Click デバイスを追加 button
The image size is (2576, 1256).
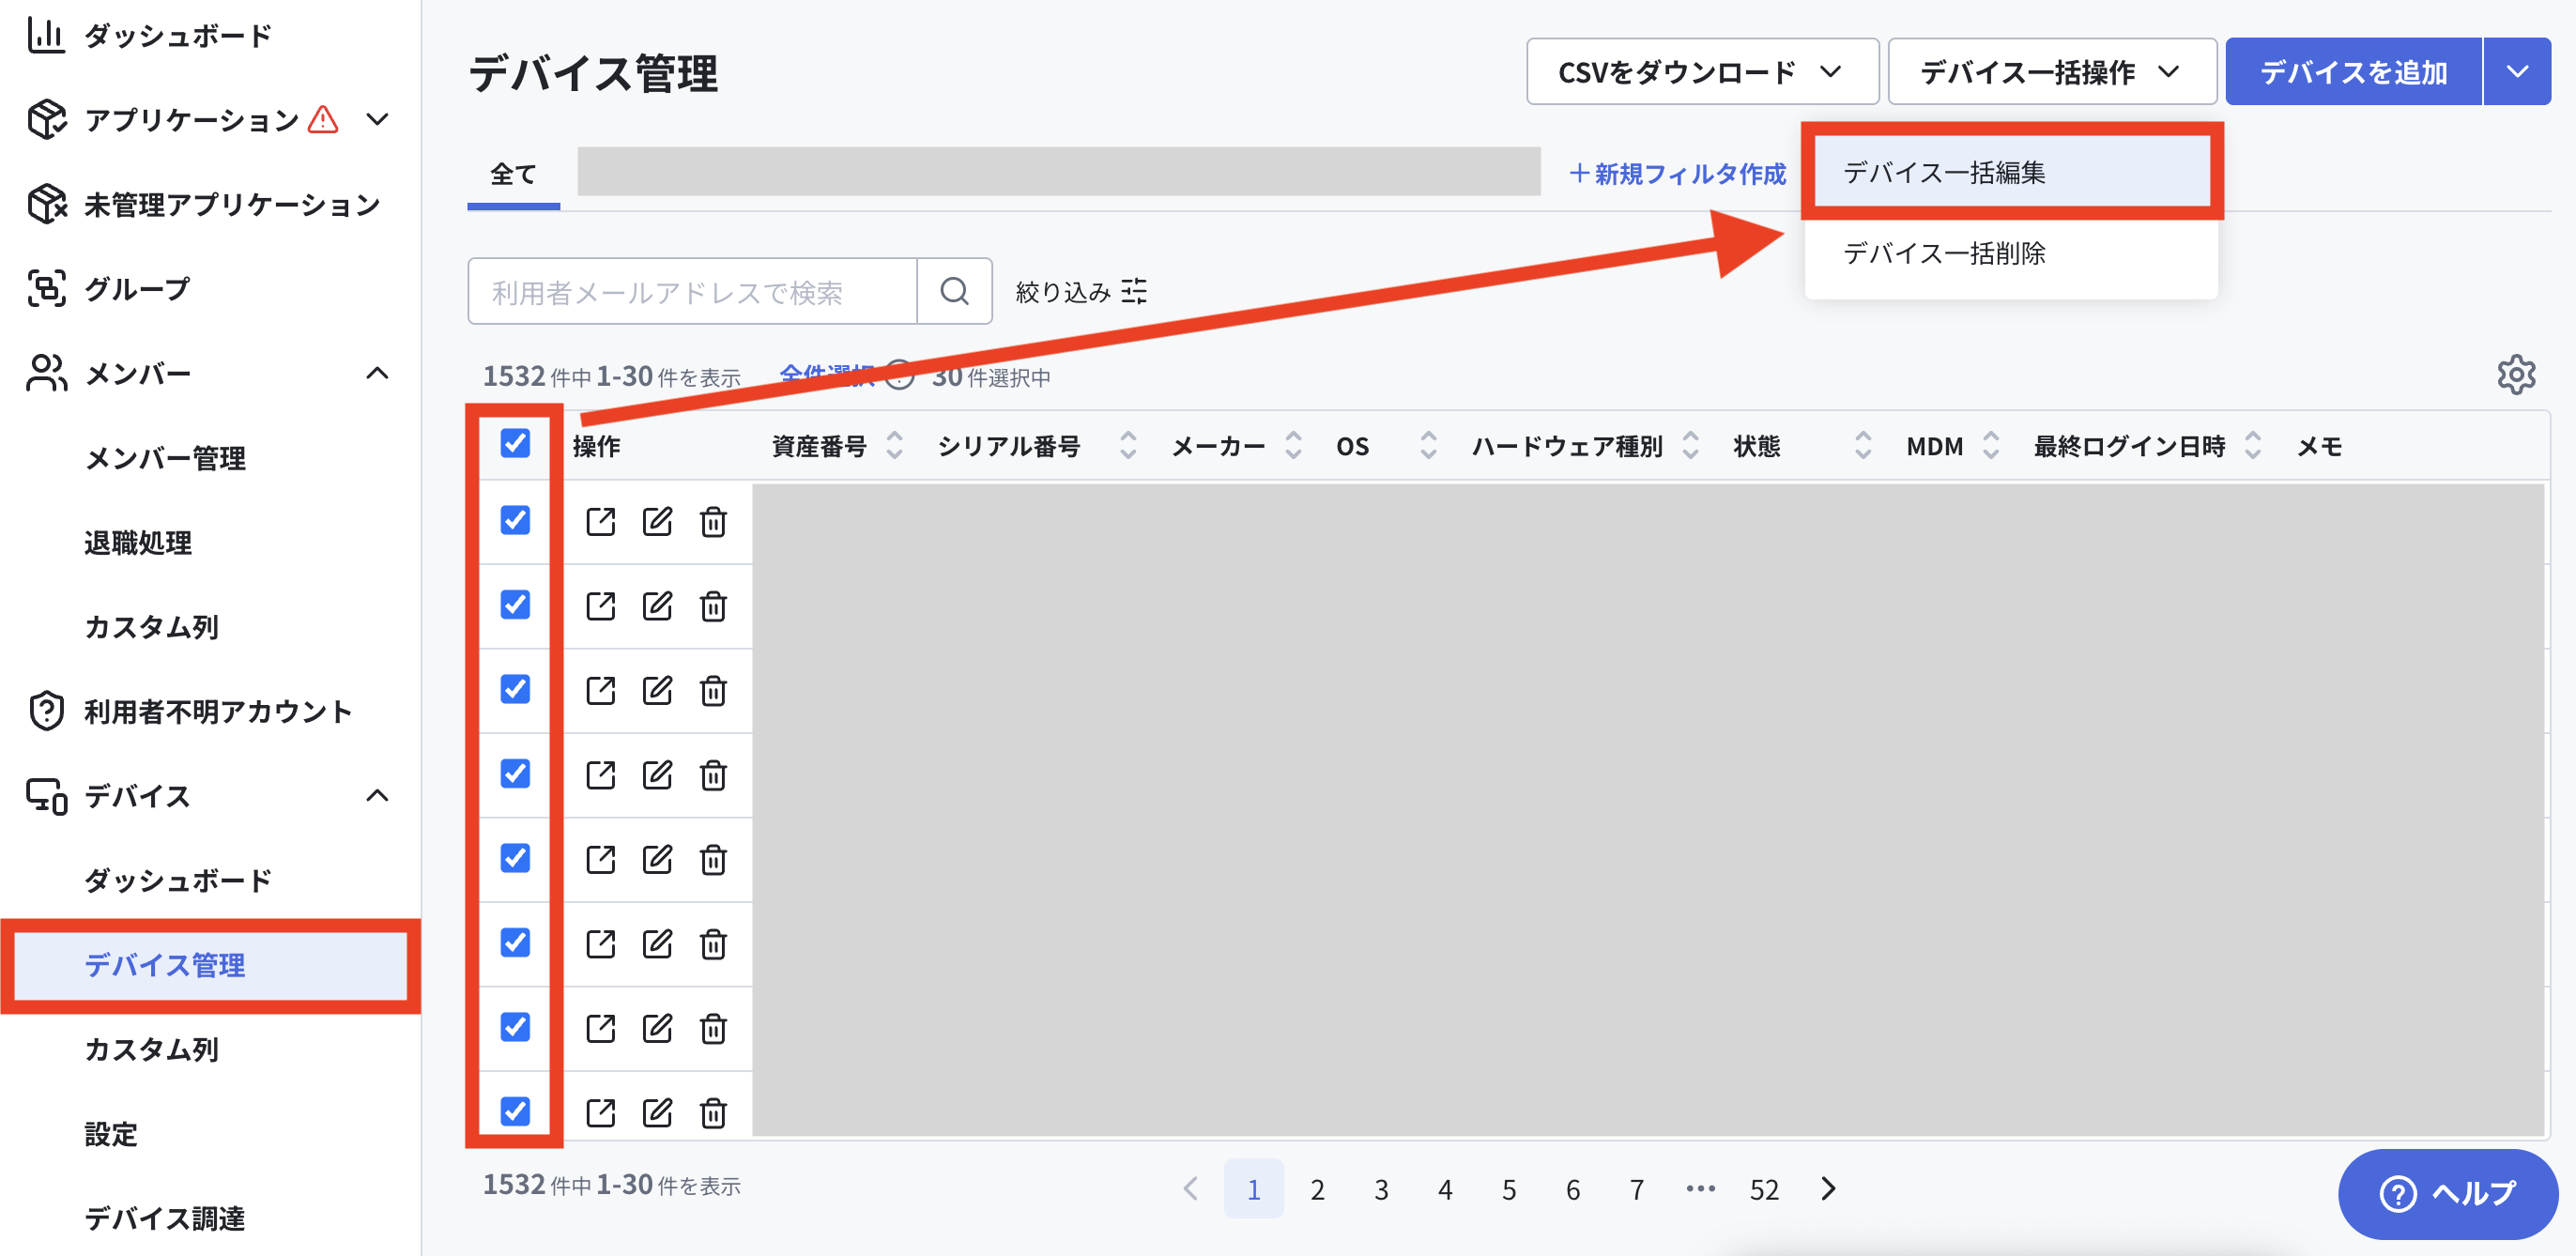[2354, 72]
